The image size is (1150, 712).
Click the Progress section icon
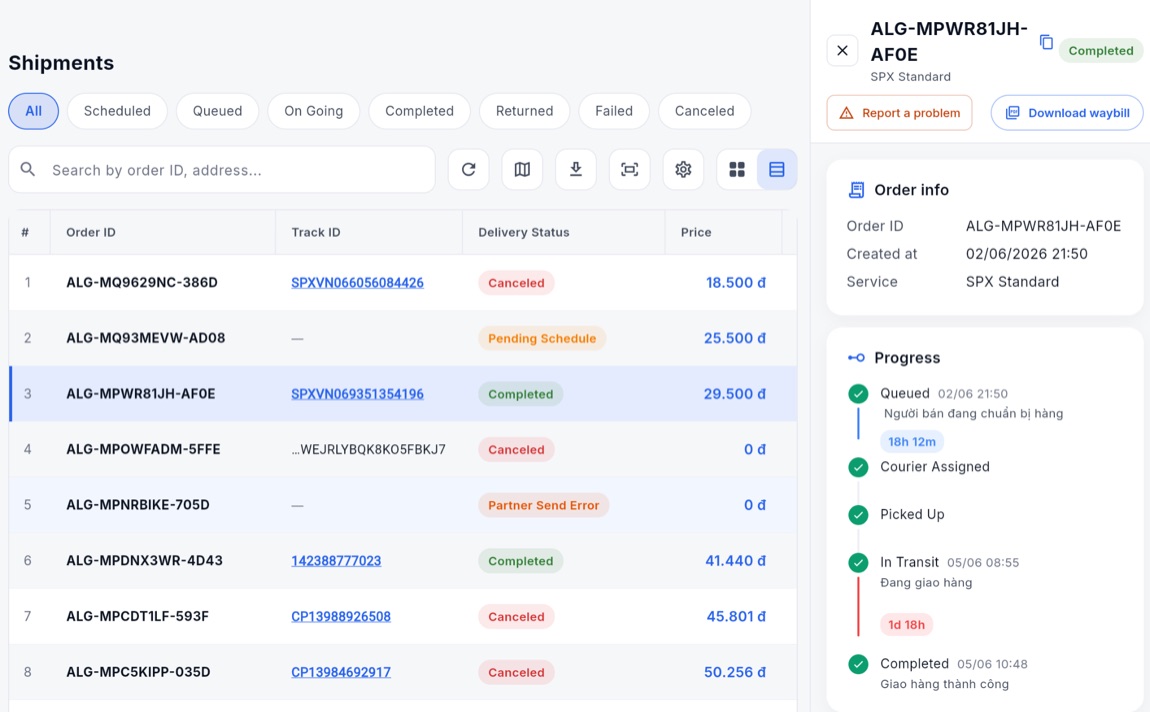point(856,358)
